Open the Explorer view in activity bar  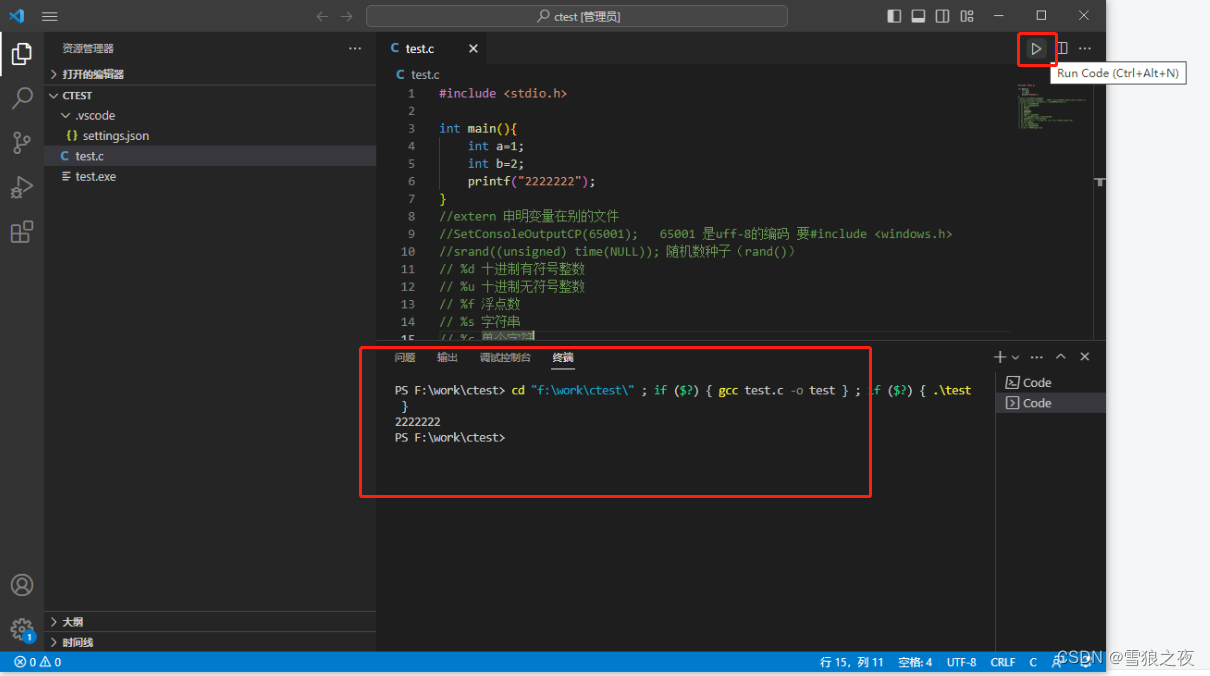point(22,53)
